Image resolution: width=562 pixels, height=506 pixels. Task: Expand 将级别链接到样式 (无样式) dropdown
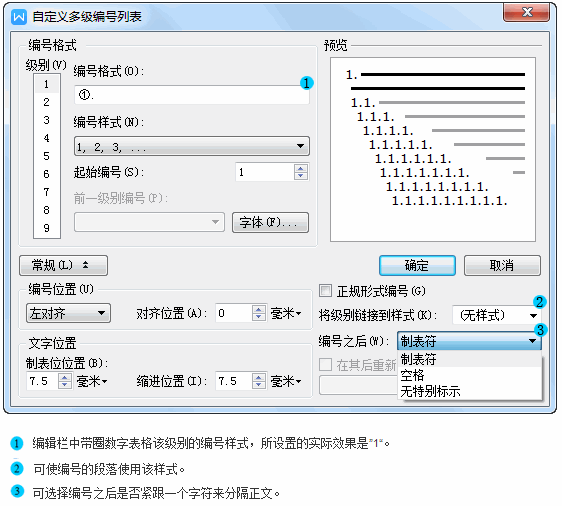tap(496, 315)
